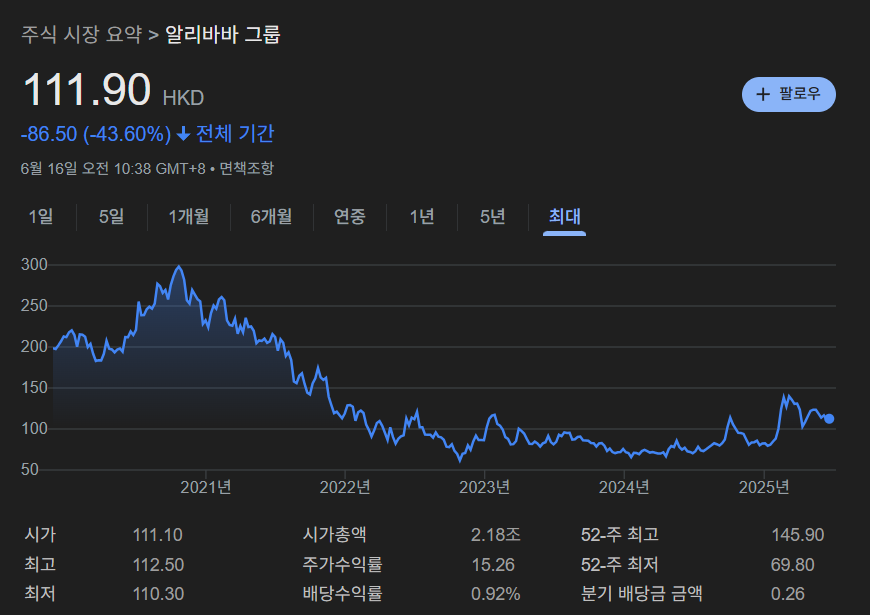Screen dimensions: 870x615
Task: Click the down arrow icon beside 전체 기간
Action: pos(183,134)
